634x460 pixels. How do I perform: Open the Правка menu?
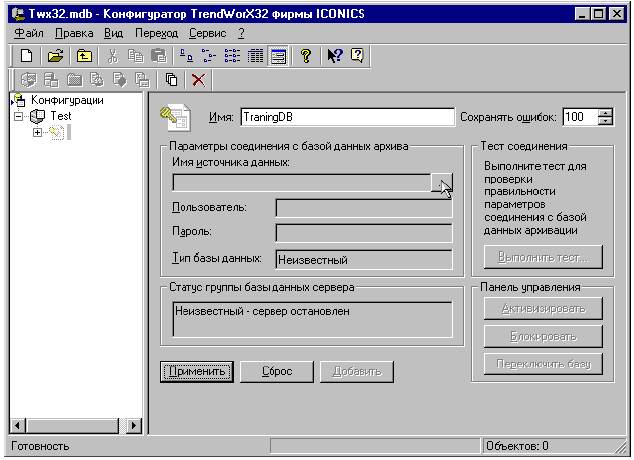[74, 33]
